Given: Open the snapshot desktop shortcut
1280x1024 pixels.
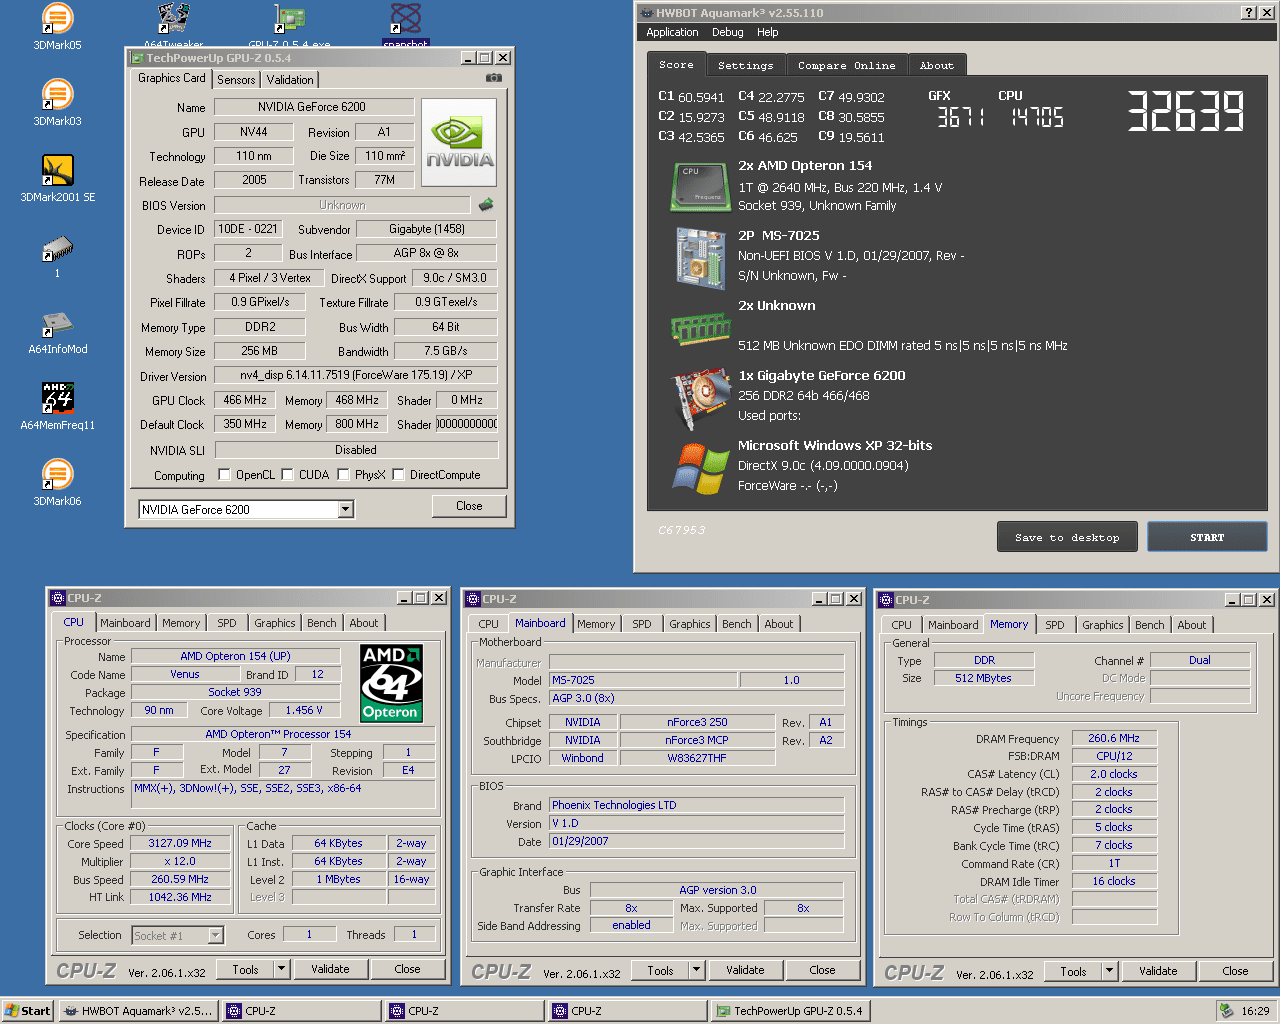Looking at the screenshot, I should (x=405, y=24).
